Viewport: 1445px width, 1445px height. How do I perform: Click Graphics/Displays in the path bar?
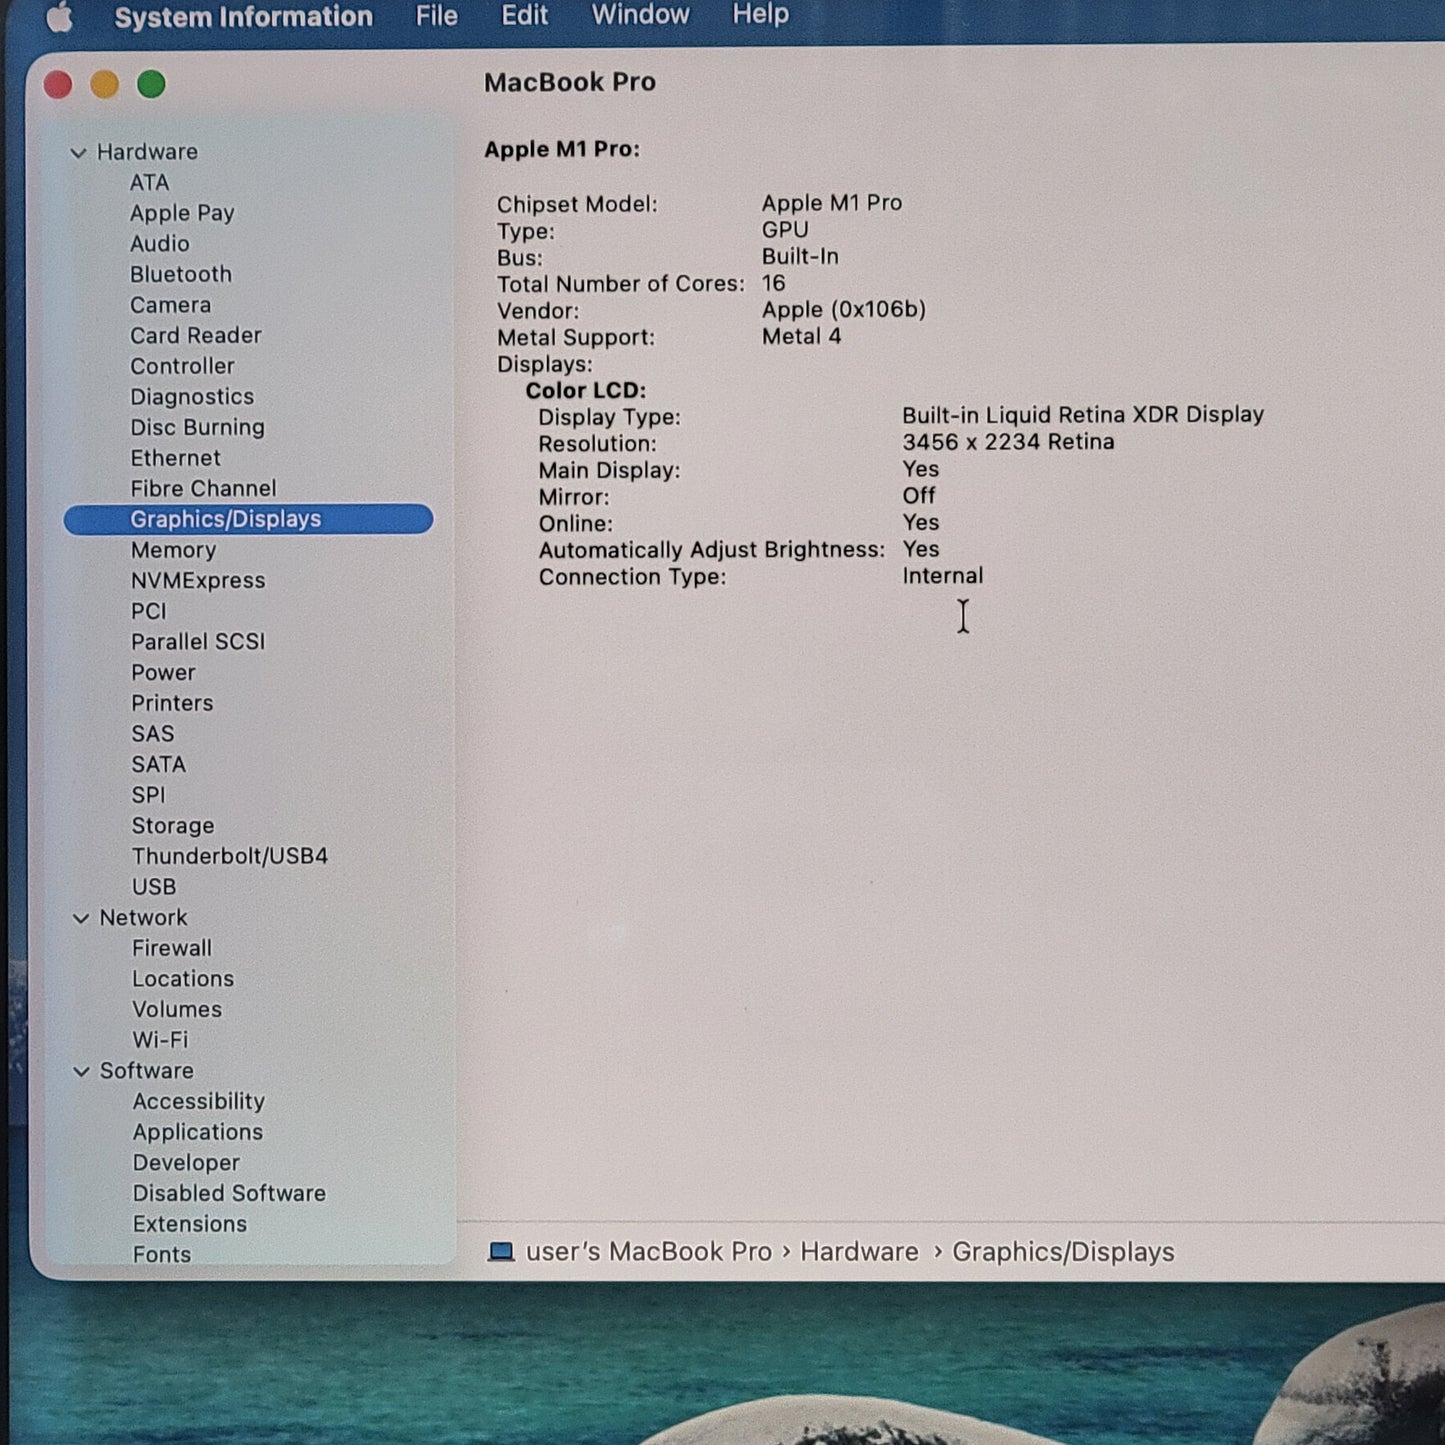(1063, 1253)
